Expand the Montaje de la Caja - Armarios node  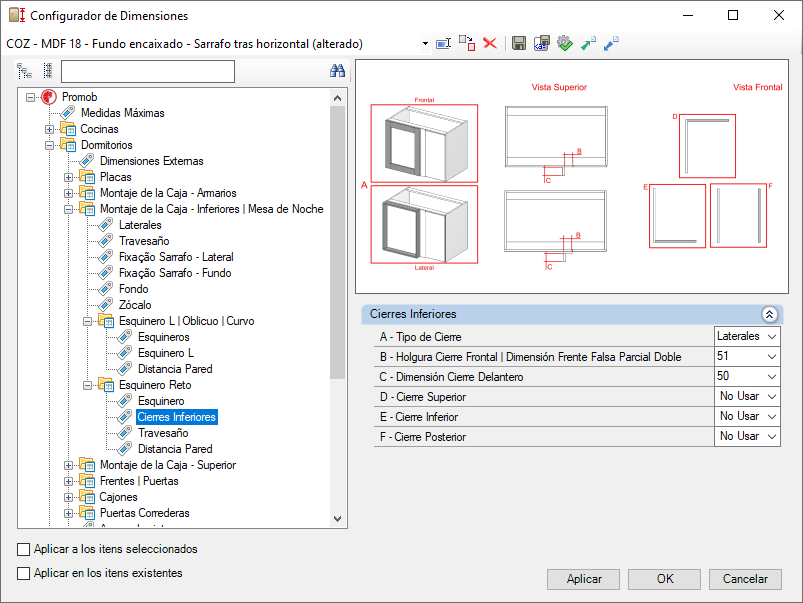click(68, 193)
